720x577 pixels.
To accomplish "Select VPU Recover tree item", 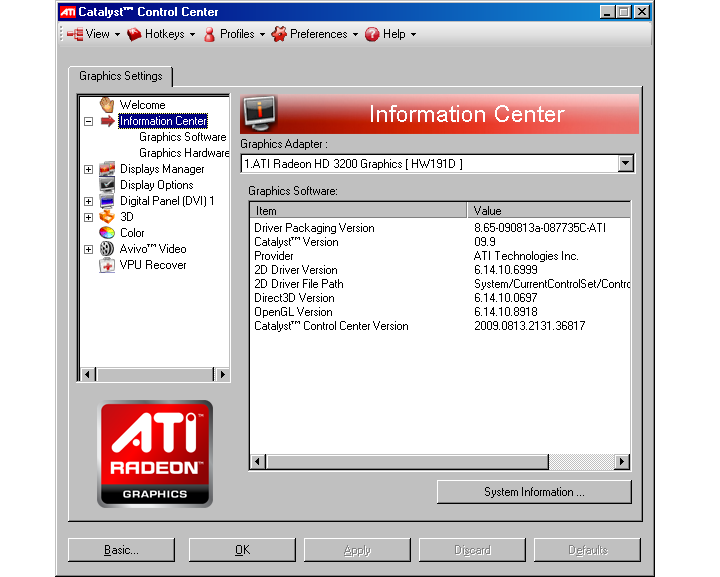I will (x=153, y=265).
